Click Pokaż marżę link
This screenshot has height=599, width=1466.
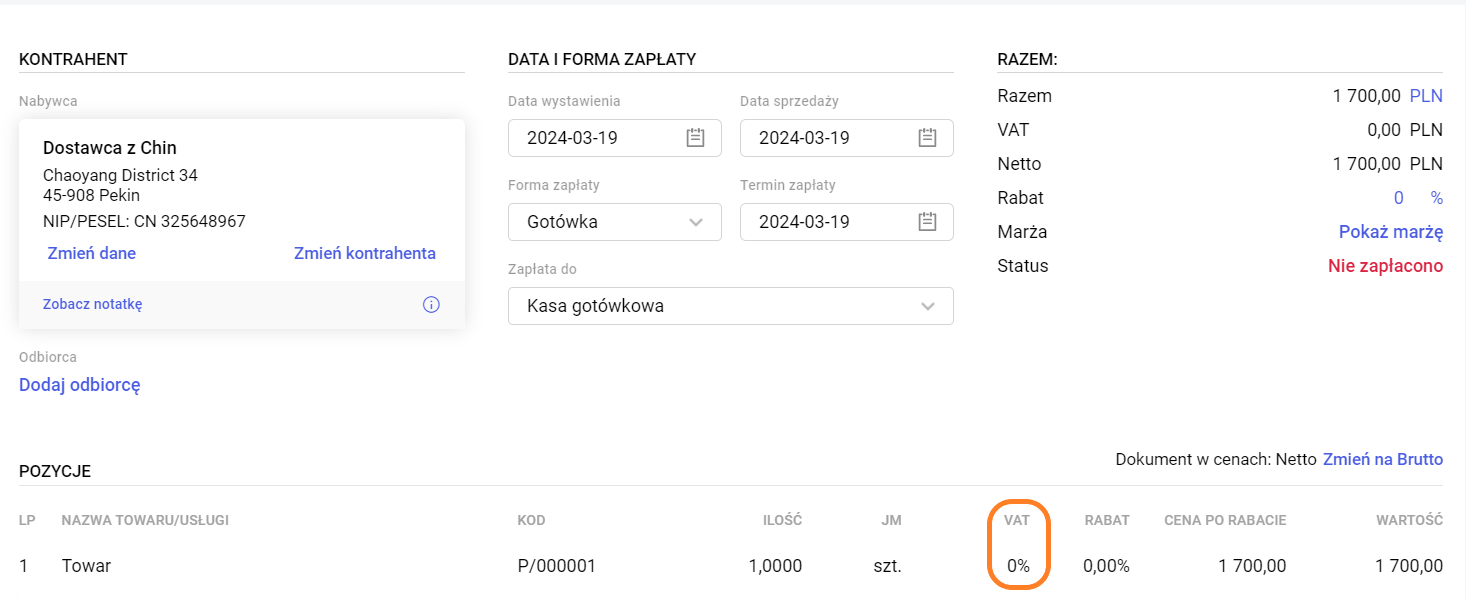click(1390, 232)
